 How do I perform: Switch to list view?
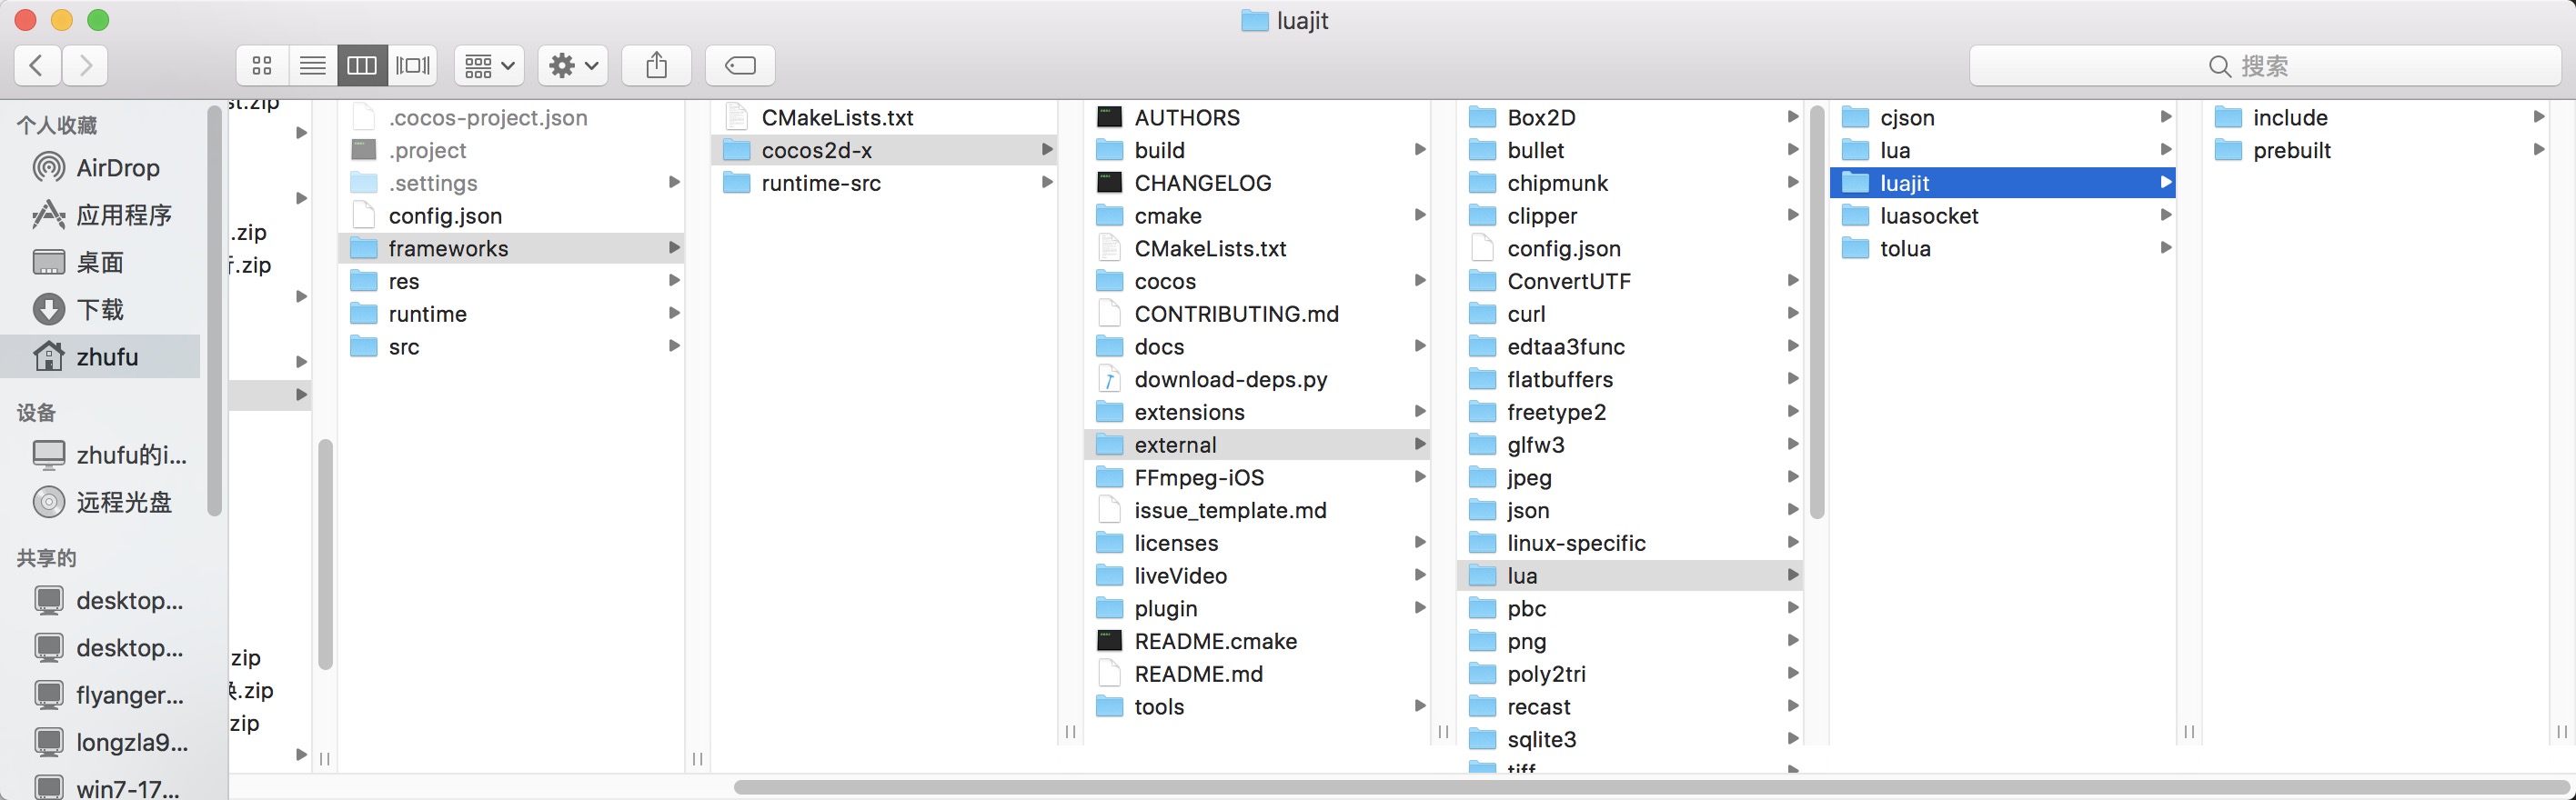coord(313,66)
